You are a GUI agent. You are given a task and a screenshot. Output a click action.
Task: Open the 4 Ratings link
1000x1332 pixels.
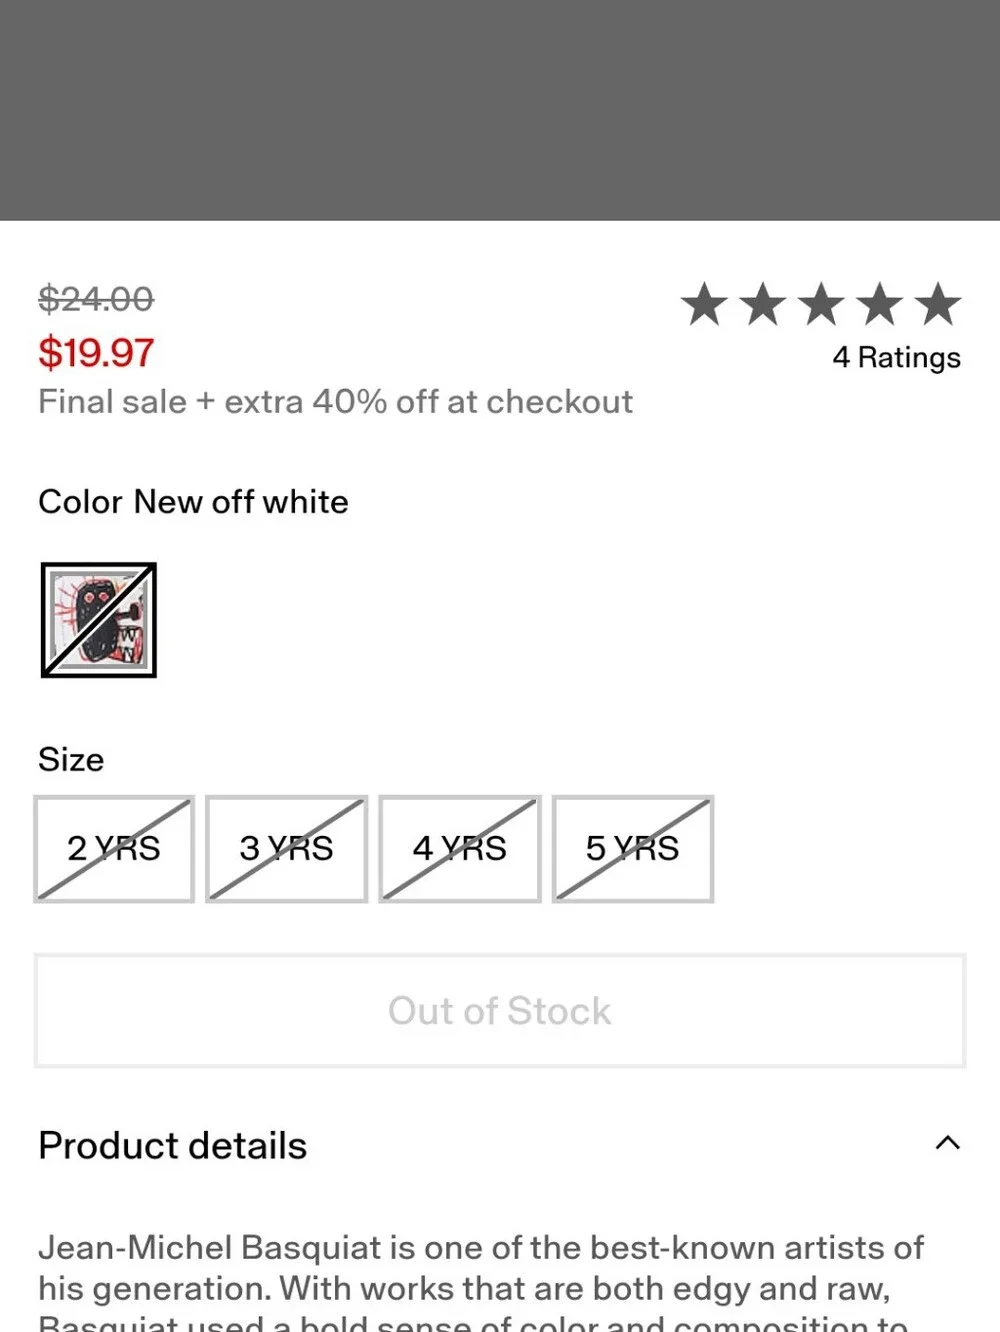point(896,358)
